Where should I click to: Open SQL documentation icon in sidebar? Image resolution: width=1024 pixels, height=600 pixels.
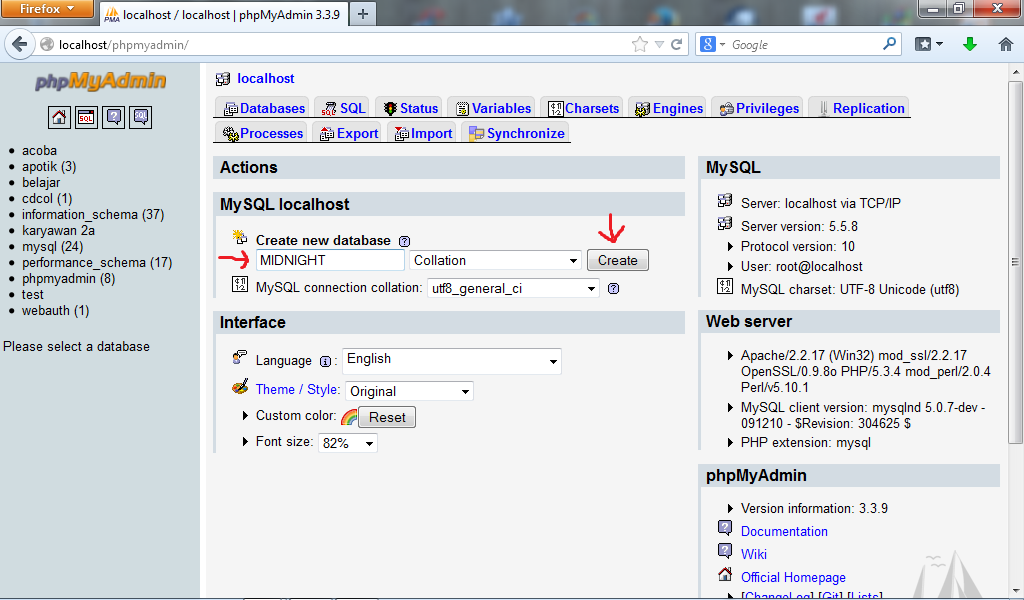[140, 118]
